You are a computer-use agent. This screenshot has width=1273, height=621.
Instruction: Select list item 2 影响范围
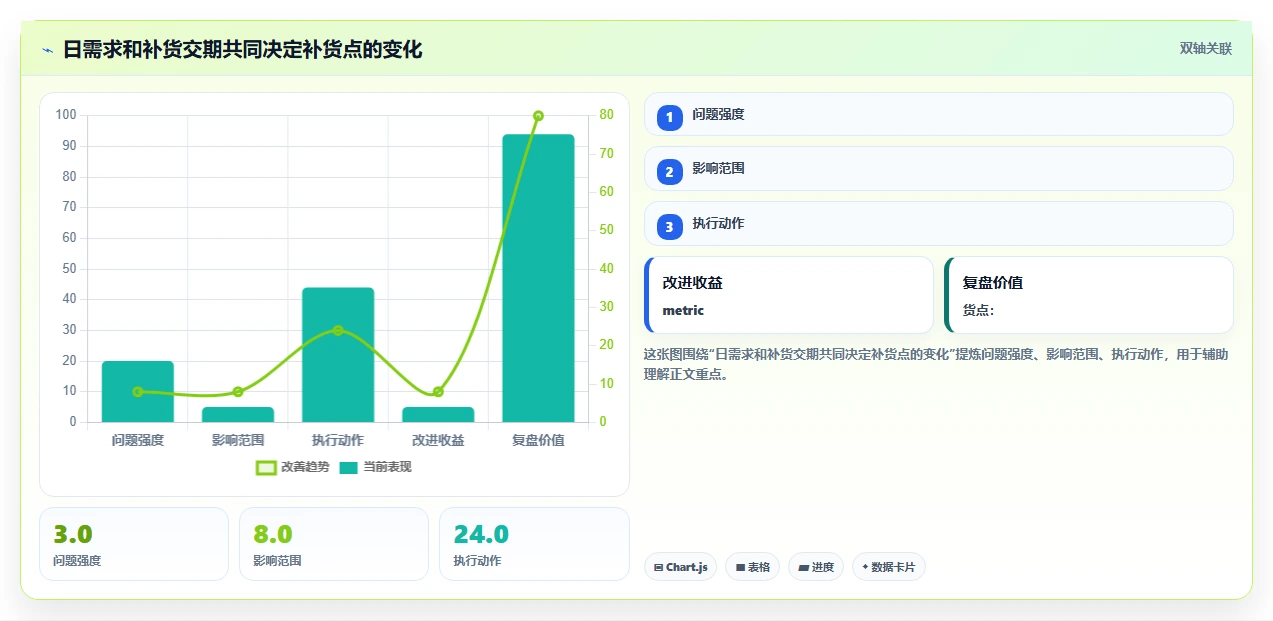coord(938,168)
